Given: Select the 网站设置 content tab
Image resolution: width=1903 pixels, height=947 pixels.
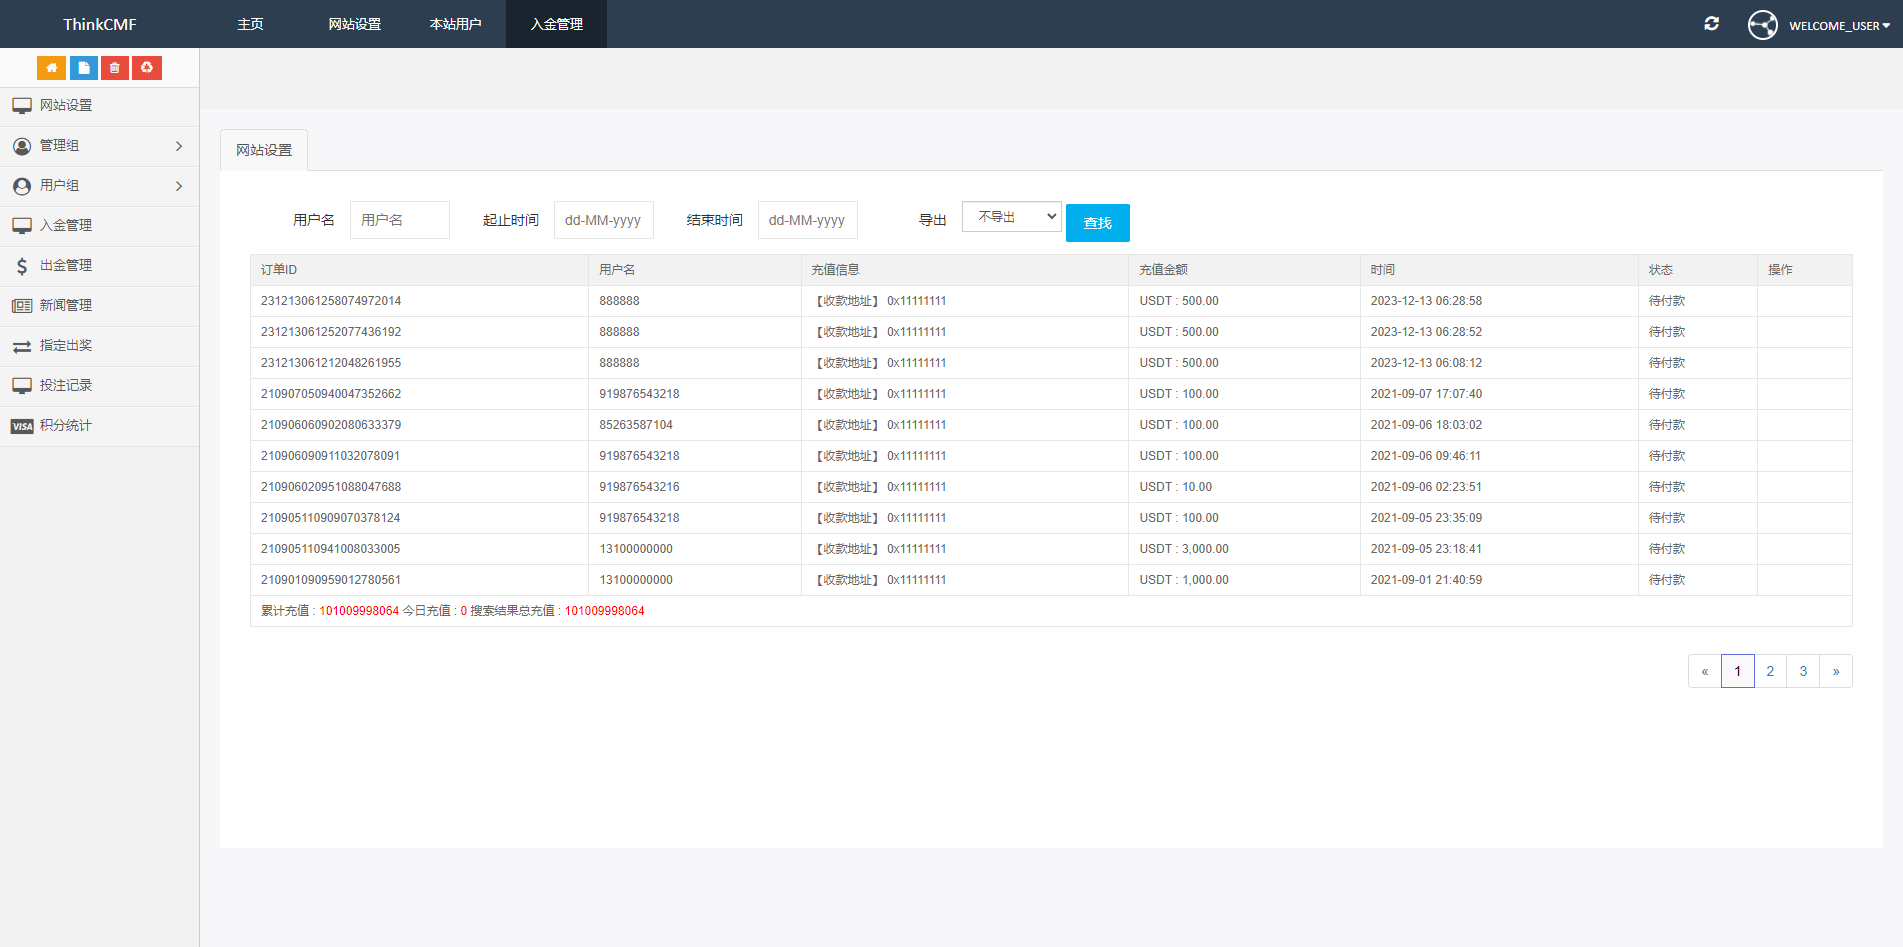Looking at the screenshot, I should tap(264, 150).
